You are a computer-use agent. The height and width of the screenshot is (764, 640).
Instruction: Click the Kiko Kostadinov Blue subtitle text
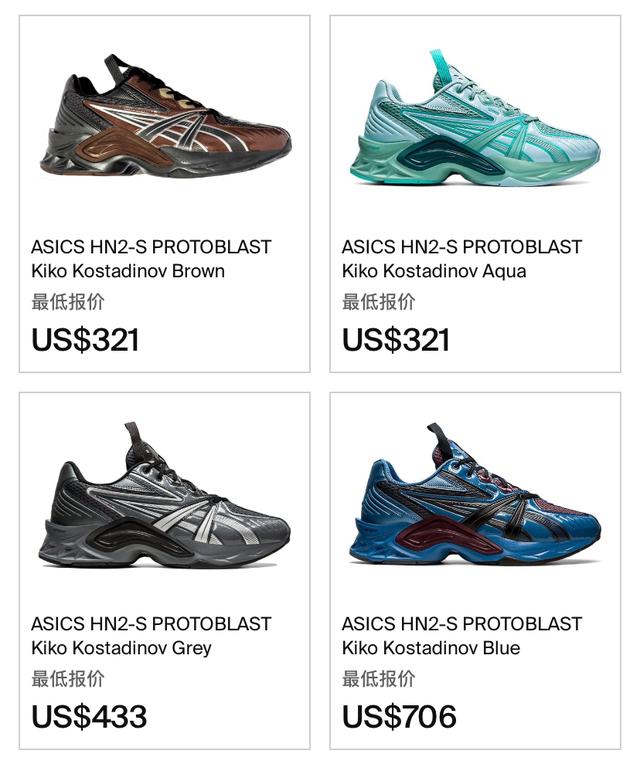[x=431, y=648]
